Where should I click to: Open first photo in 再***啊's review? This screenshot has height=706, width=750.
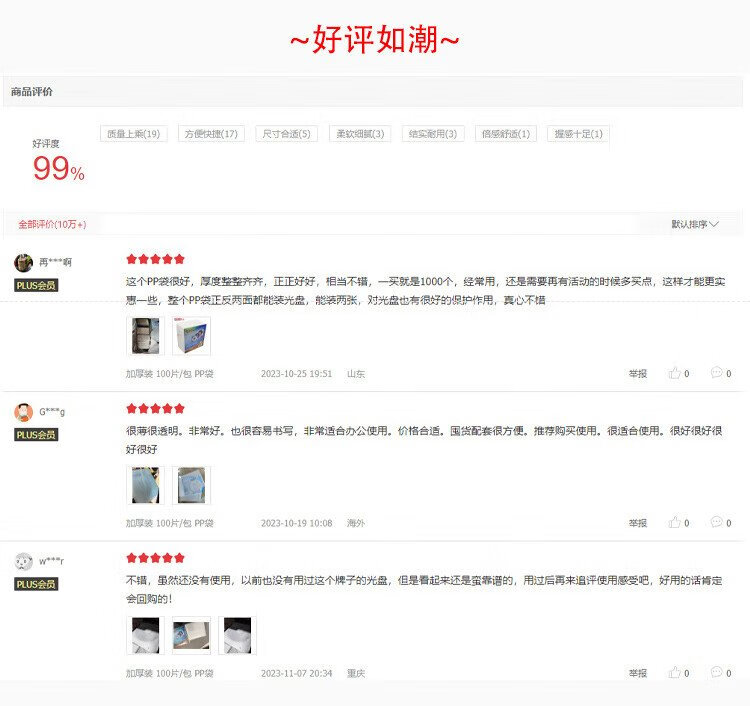[145, 336]
